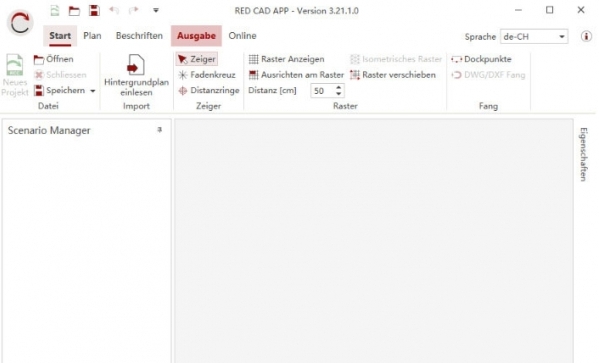Click the undo arrow in title bar
The image size is (599, 363).
tap(114, 10)
